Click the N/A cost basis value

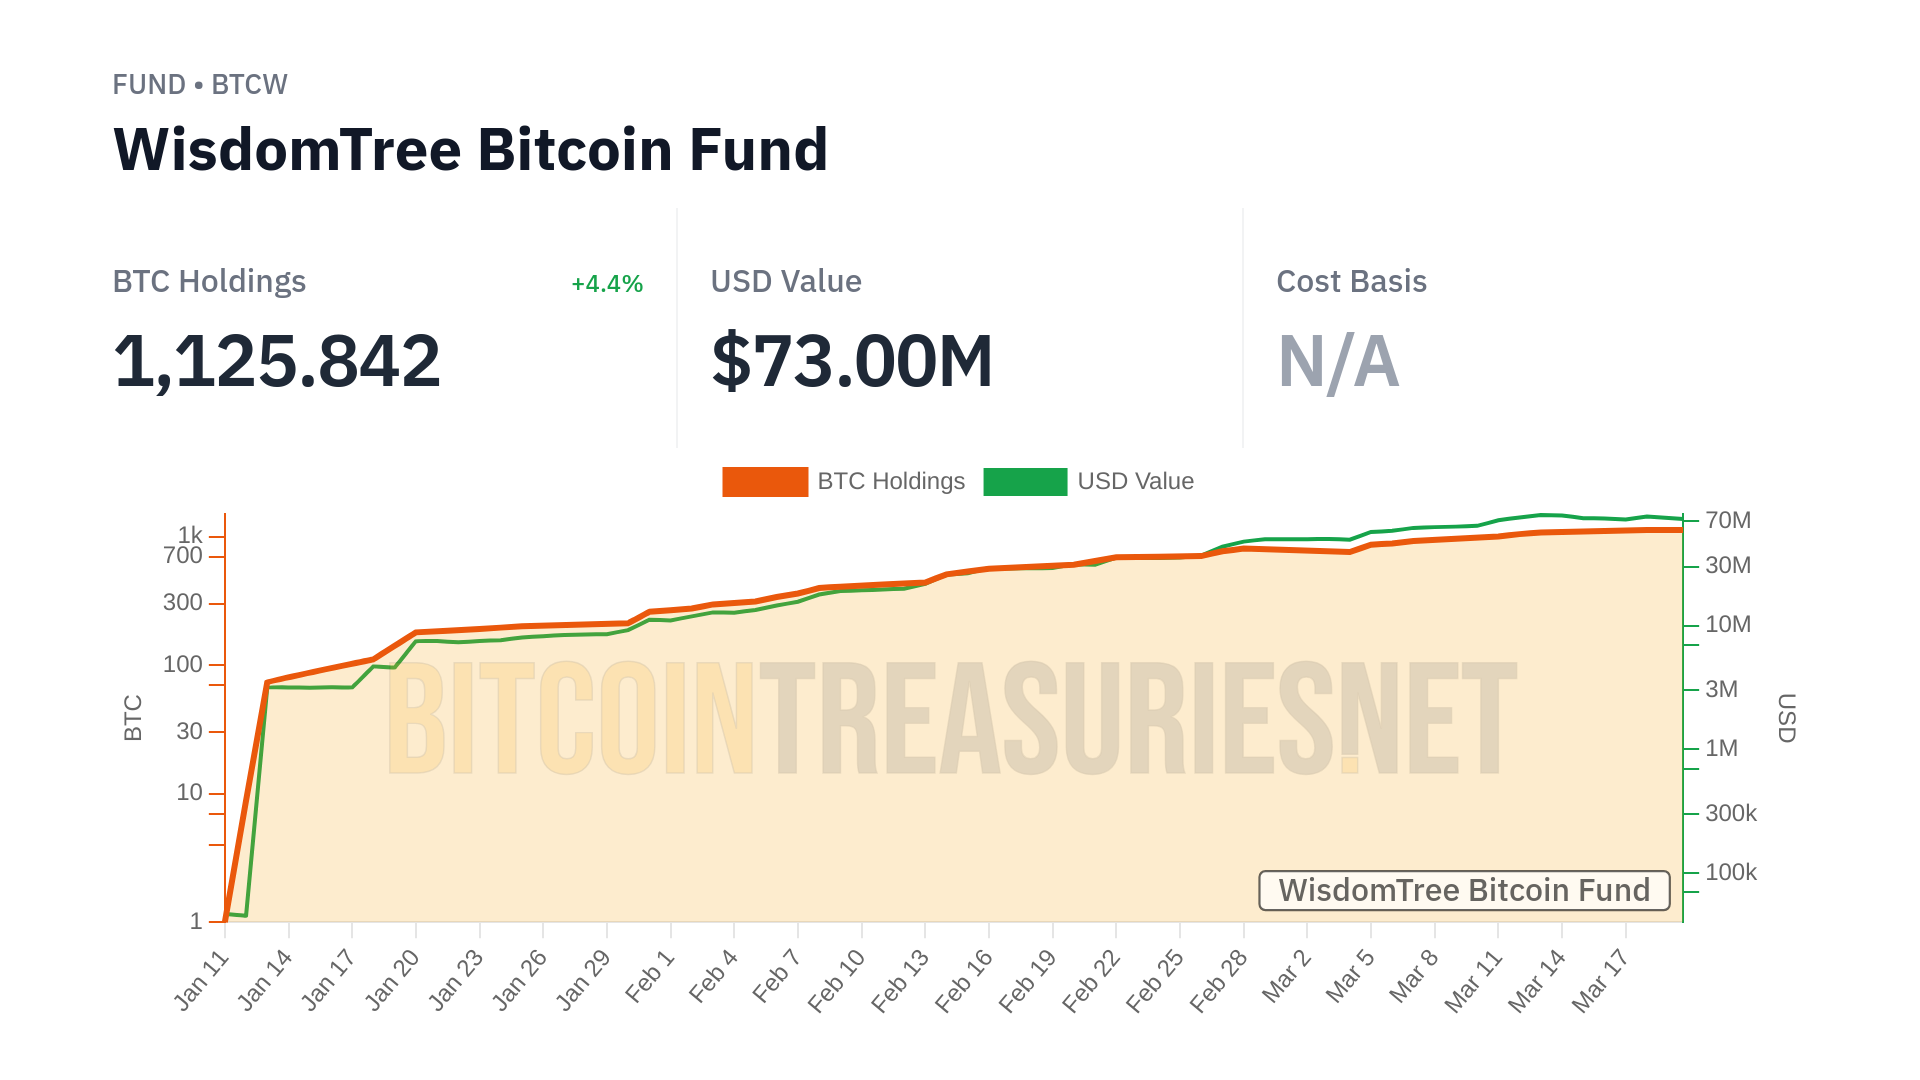coord(1338,361)
